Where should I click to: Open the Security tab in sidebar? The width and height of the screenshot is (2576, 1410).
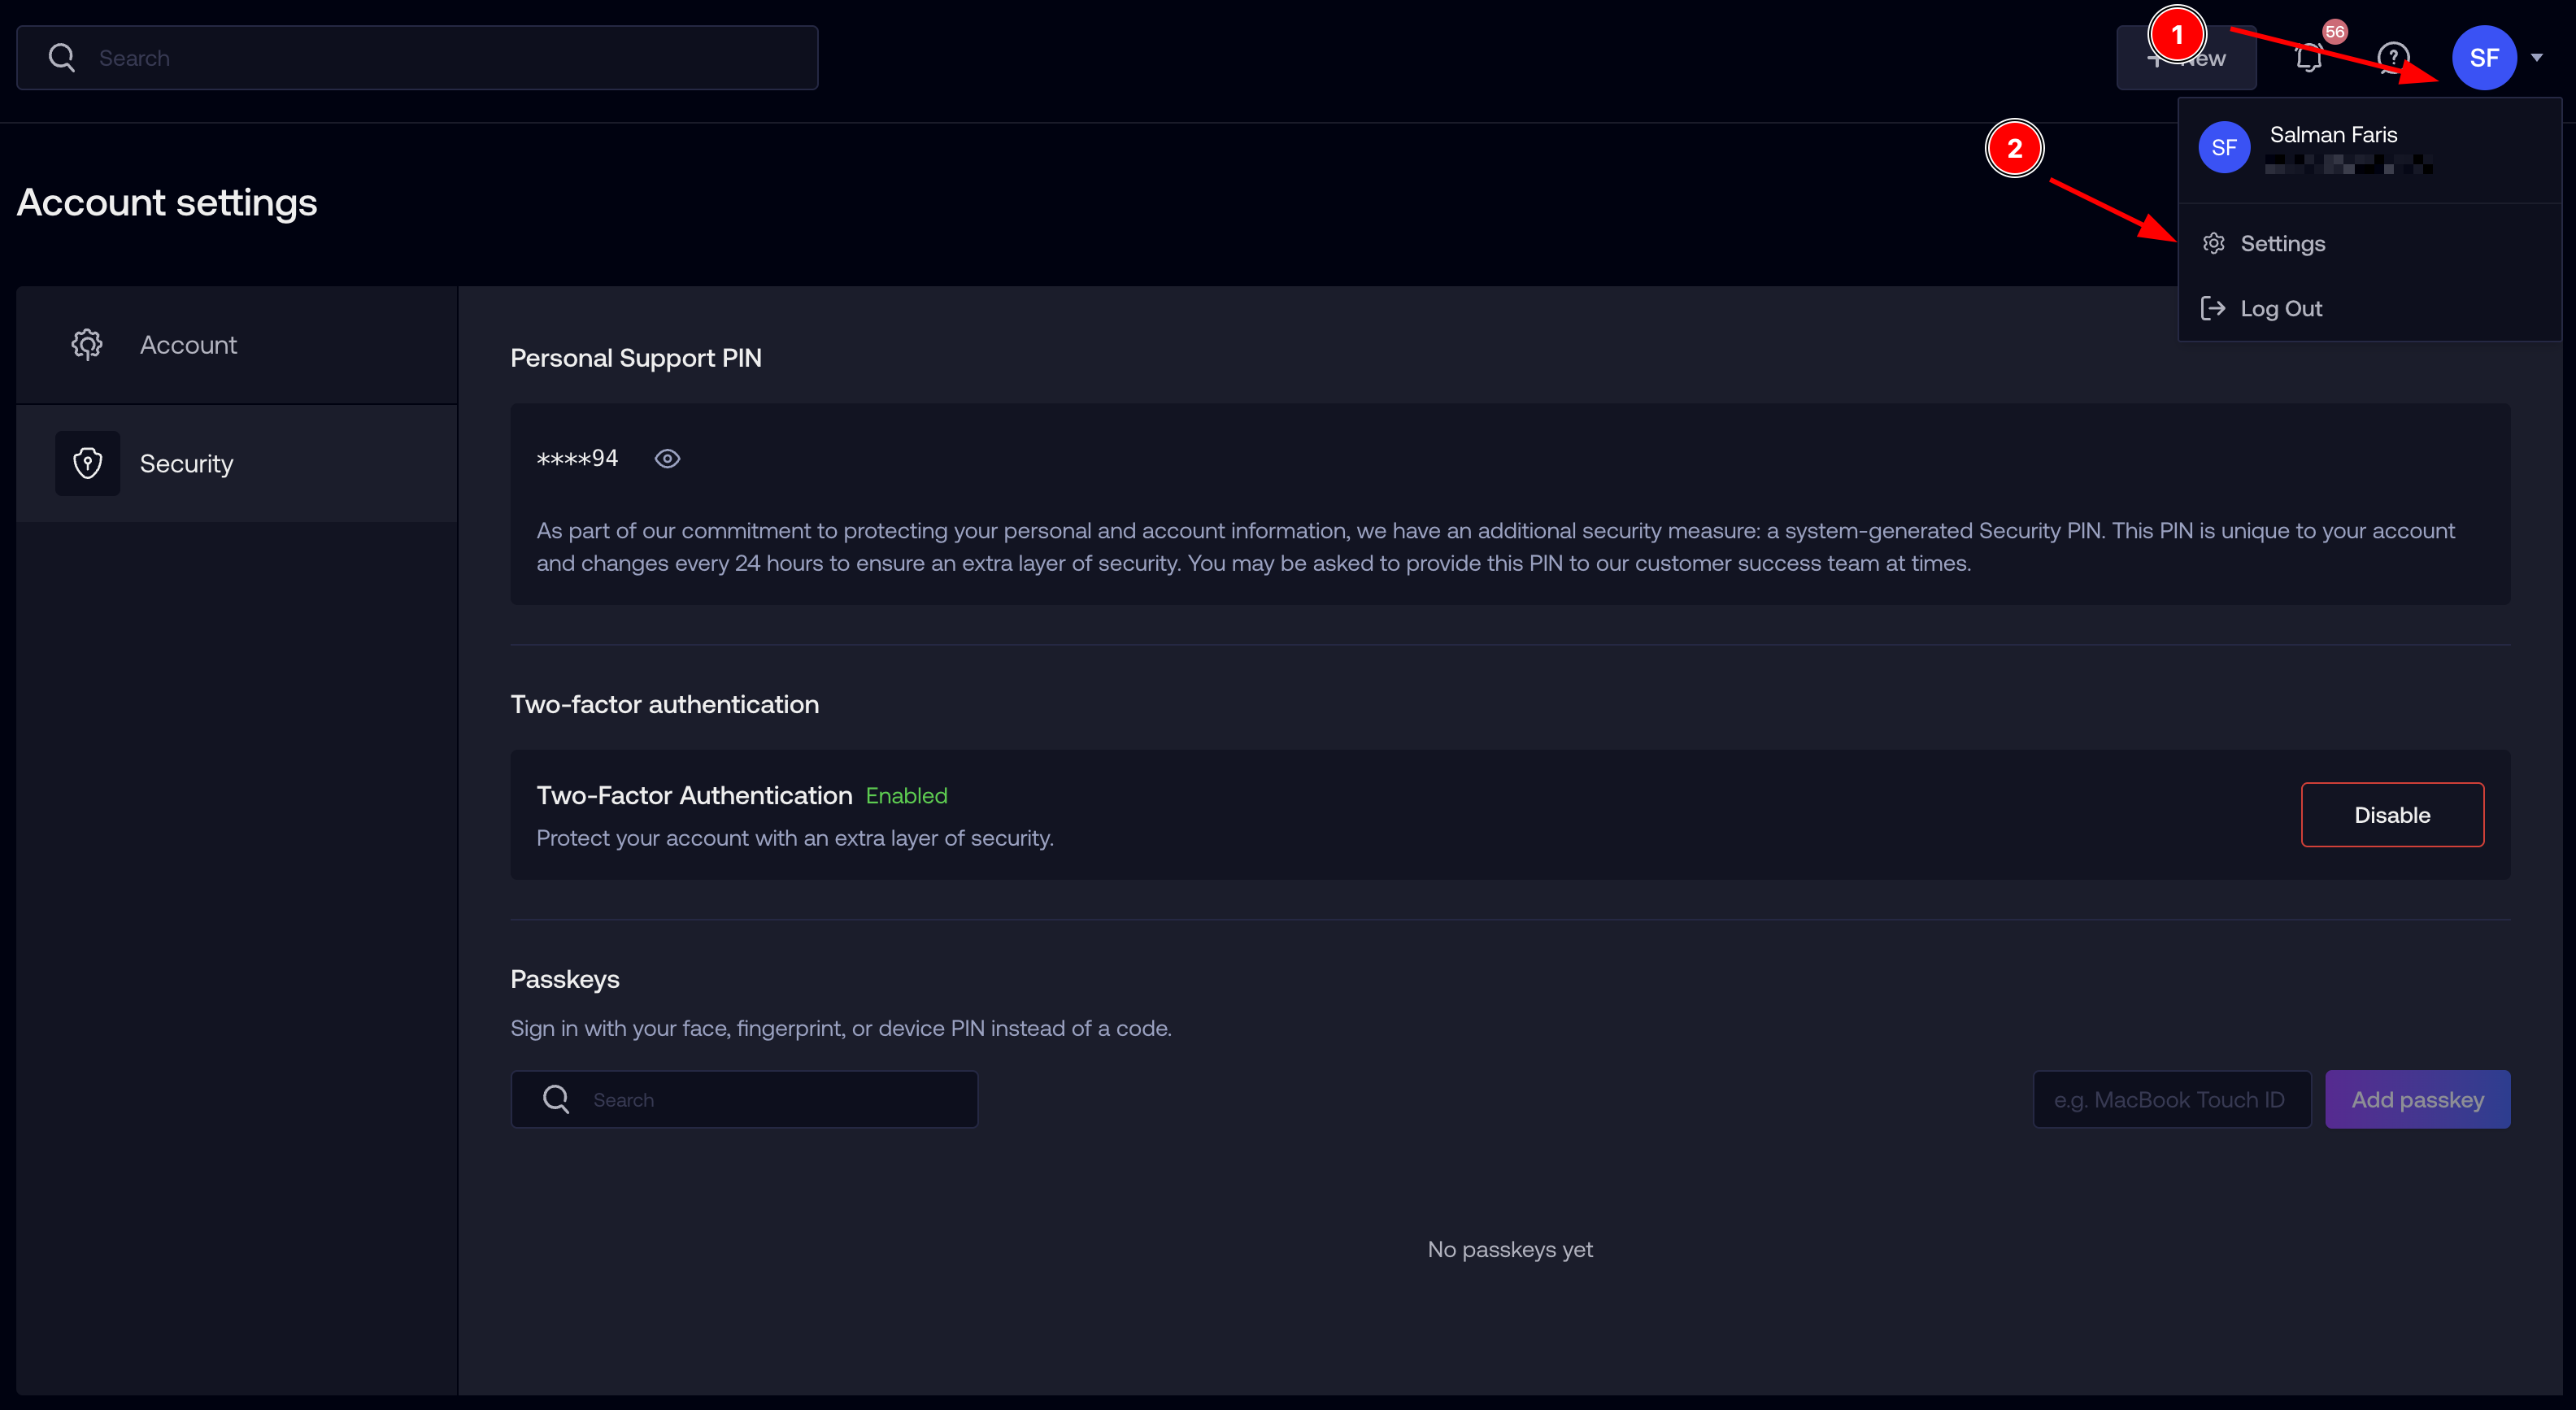(237, 464)
